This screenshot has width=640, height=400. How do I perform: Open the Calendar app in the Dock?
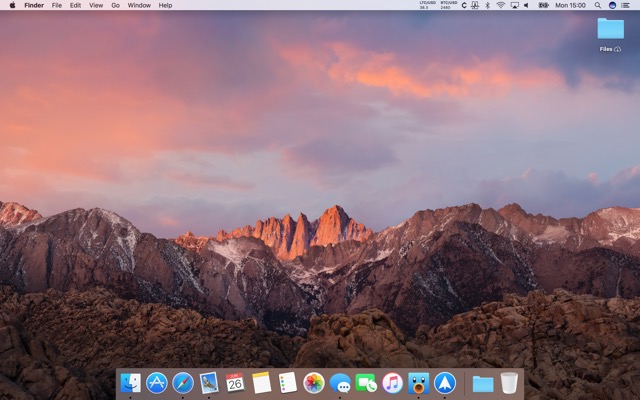[x=235, y=383]
